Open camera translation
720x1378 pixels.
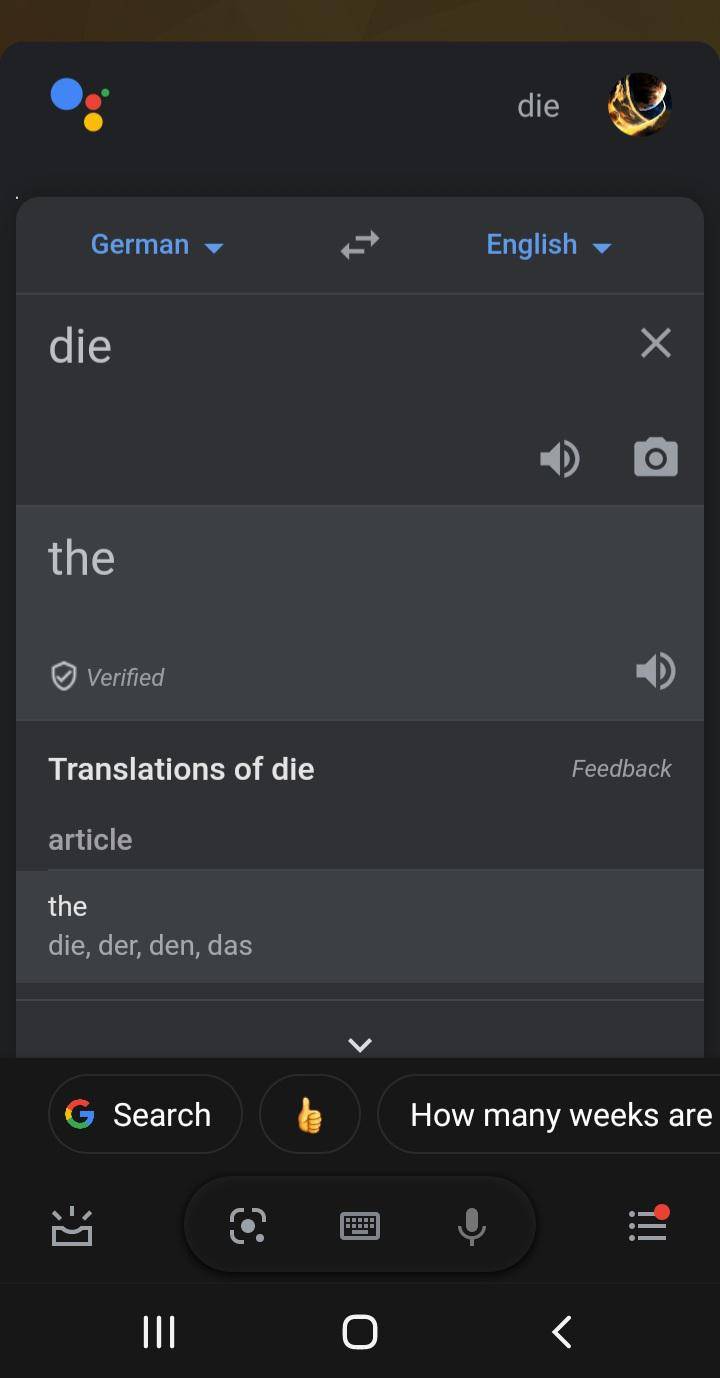(656, 458)
